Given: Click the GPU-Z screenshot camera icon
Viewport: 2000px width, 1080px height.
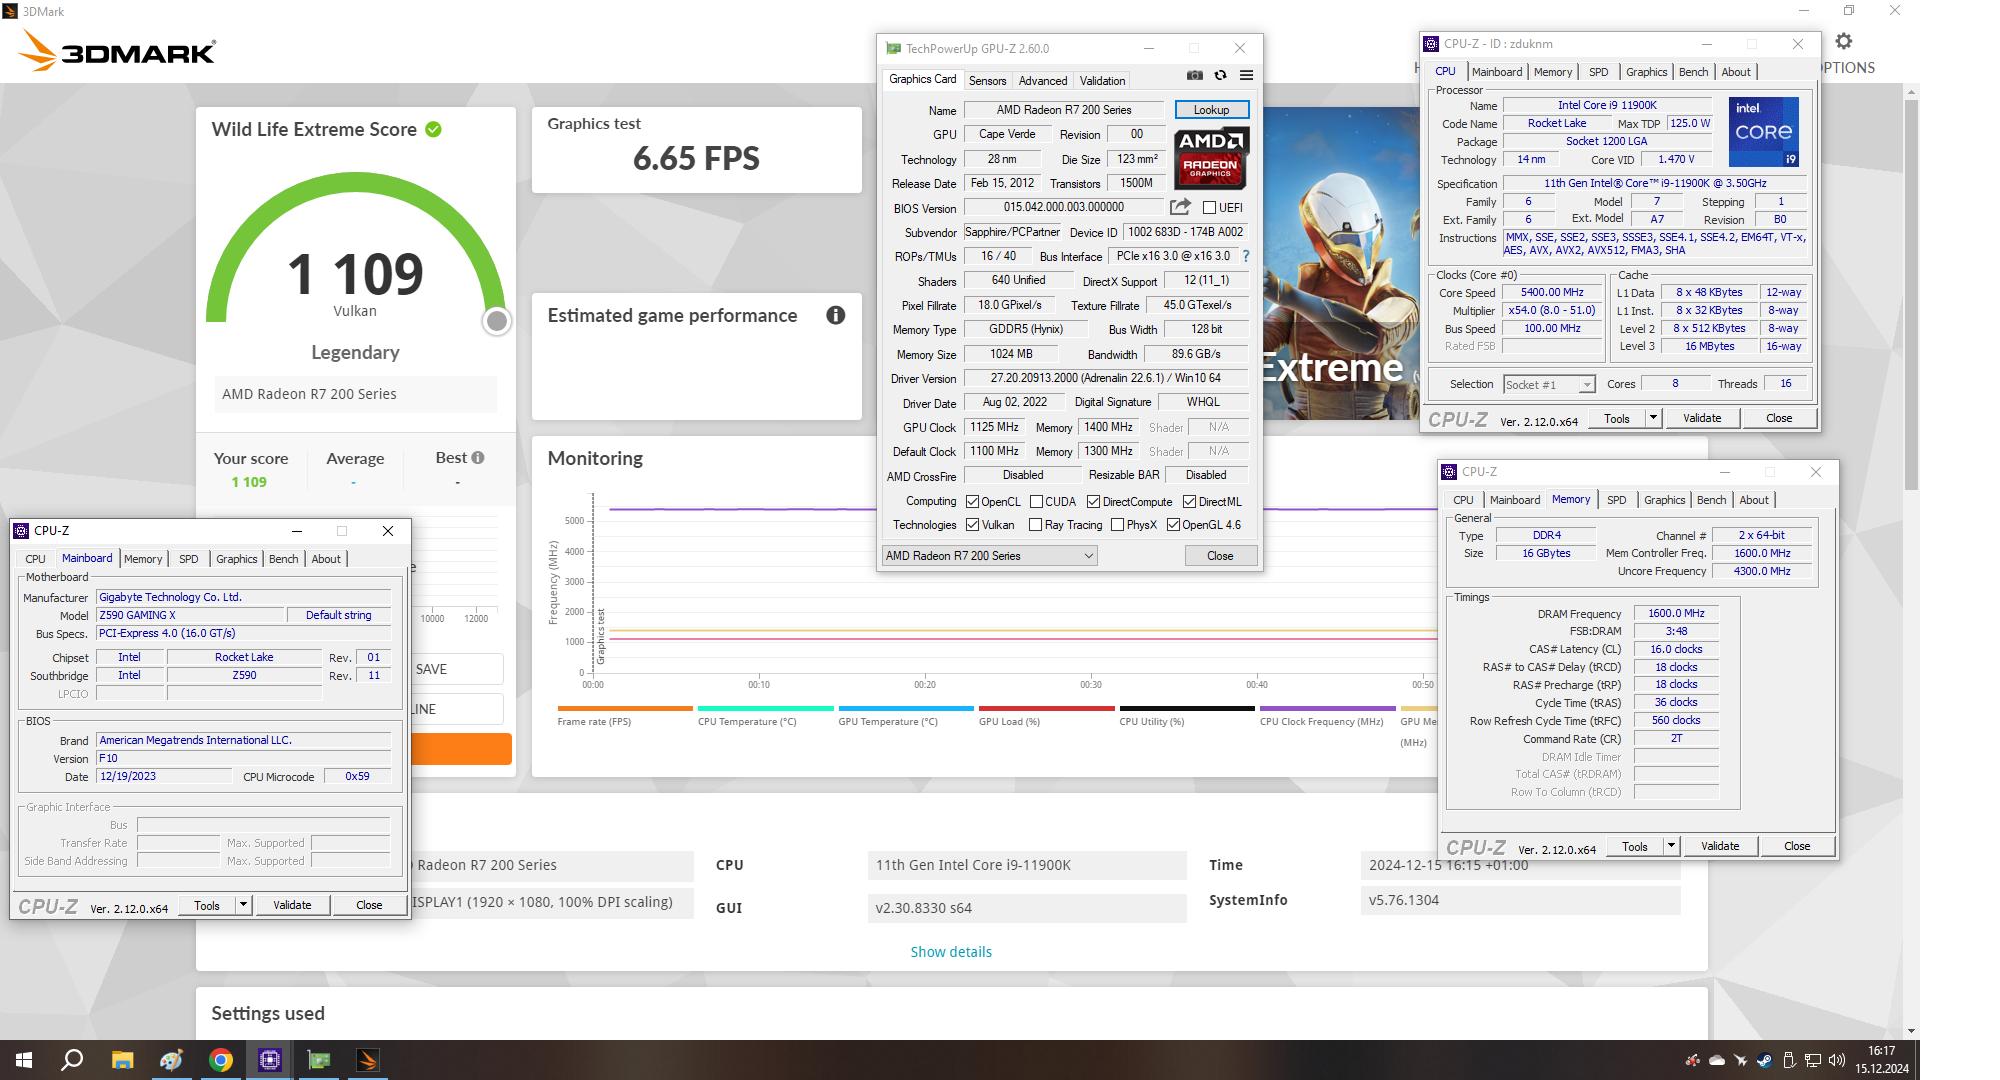Looking at the screenshot, I should (x=1194, y=75).
